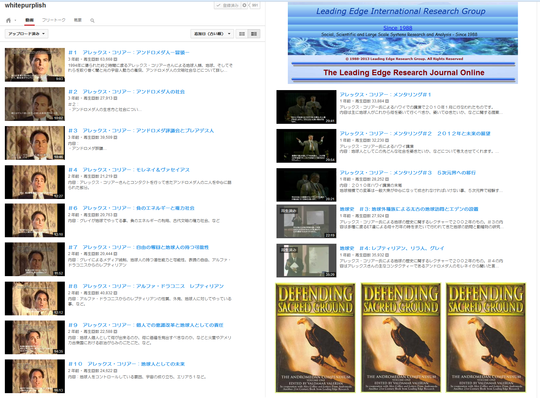
Task: Open the small dropdown arrow beside home icon
Action: tap(15, 21)
